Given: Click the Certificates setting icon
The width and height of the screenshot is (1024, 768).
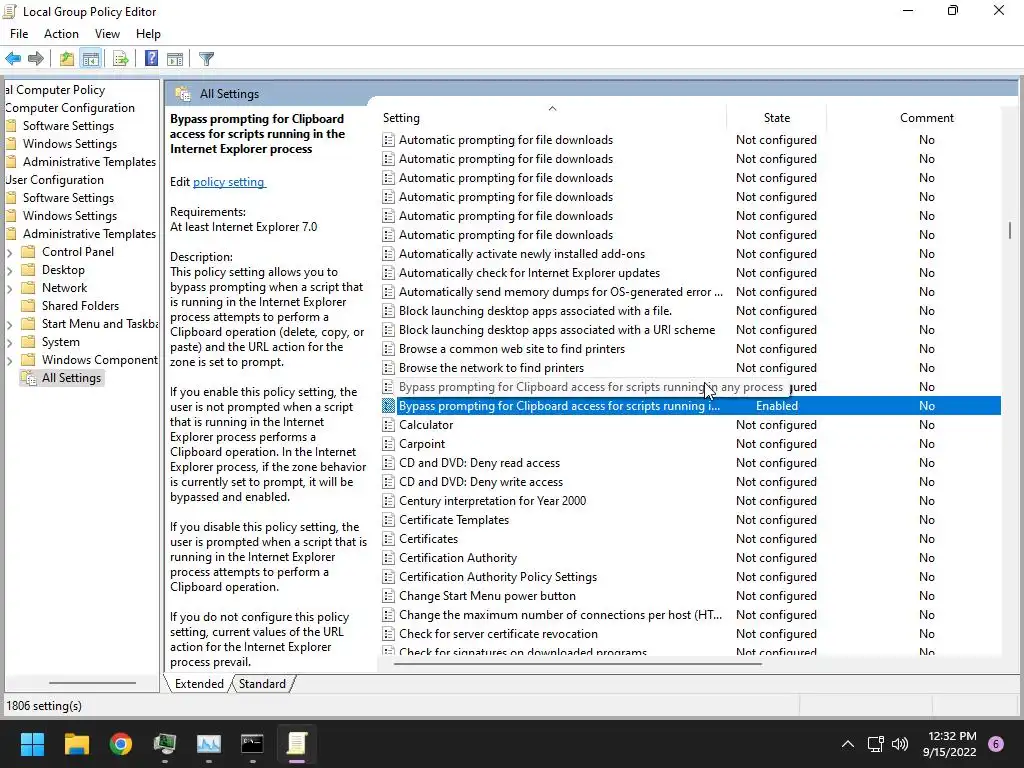Looking at the screenshot, I should [x=389, y=539].
